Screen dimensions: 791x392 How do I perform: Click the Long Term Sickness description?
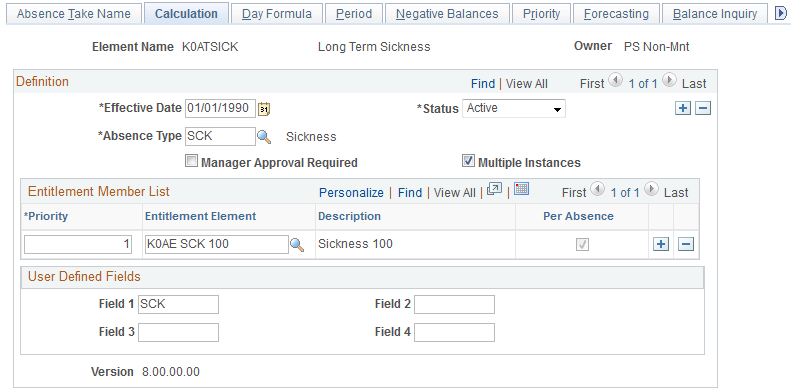(x=374, y=47)
